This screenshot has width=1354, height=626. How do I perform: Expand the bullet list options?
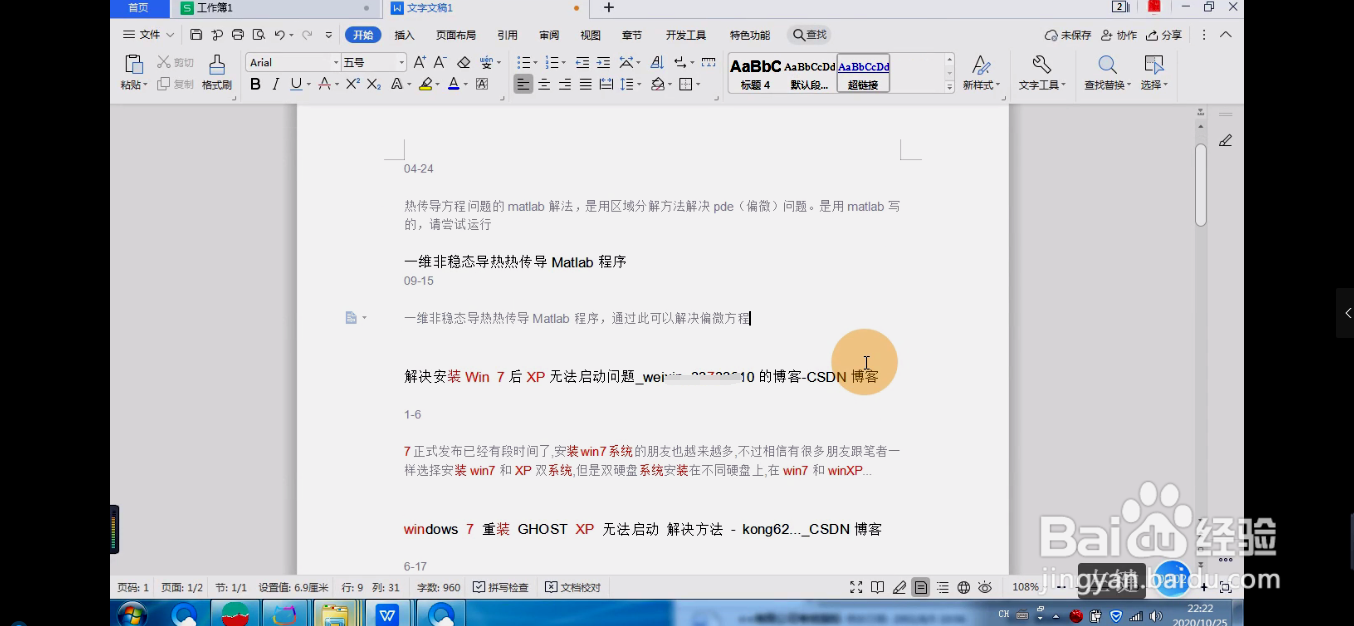point(534,62)
